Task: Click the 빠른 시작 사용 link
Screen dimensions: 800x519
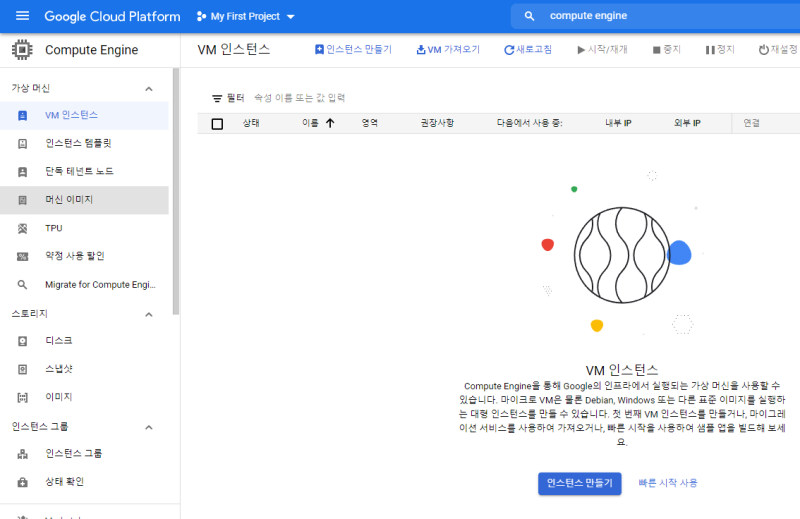Action: (x=668, y=483)
